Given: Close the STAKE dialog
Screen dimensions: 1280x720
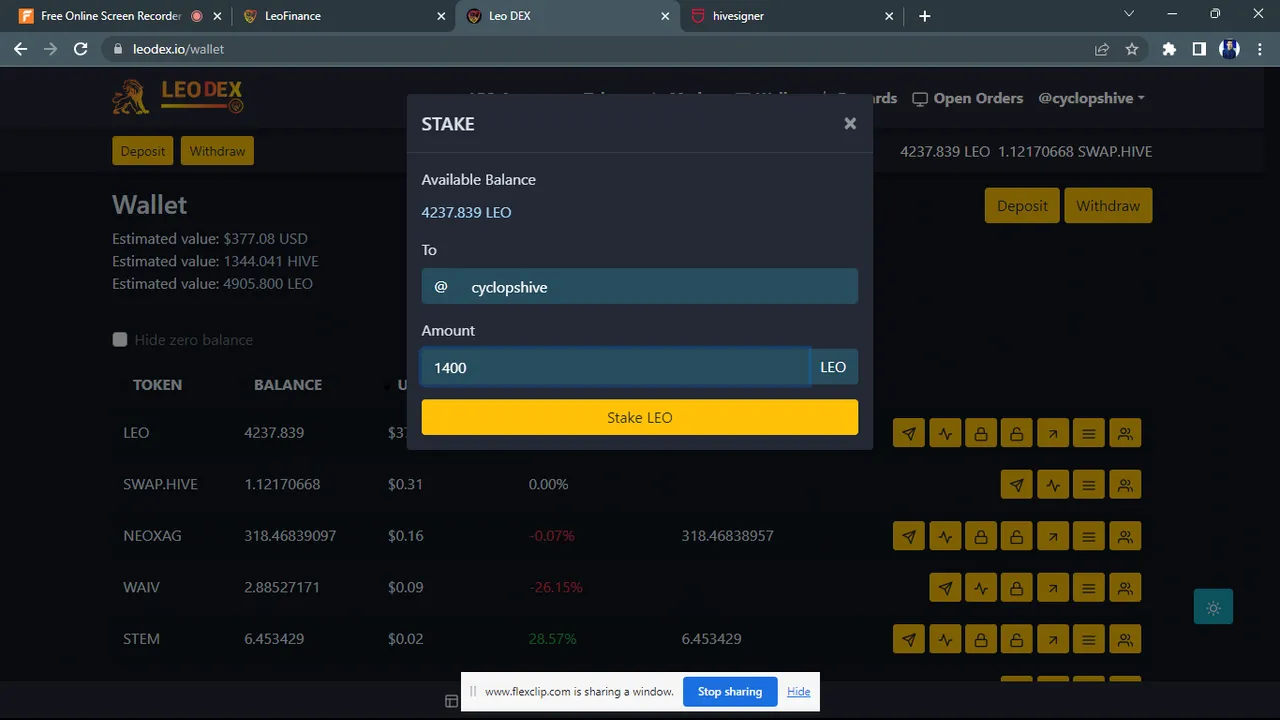Looking at the screenshot, I should [850, 123].
